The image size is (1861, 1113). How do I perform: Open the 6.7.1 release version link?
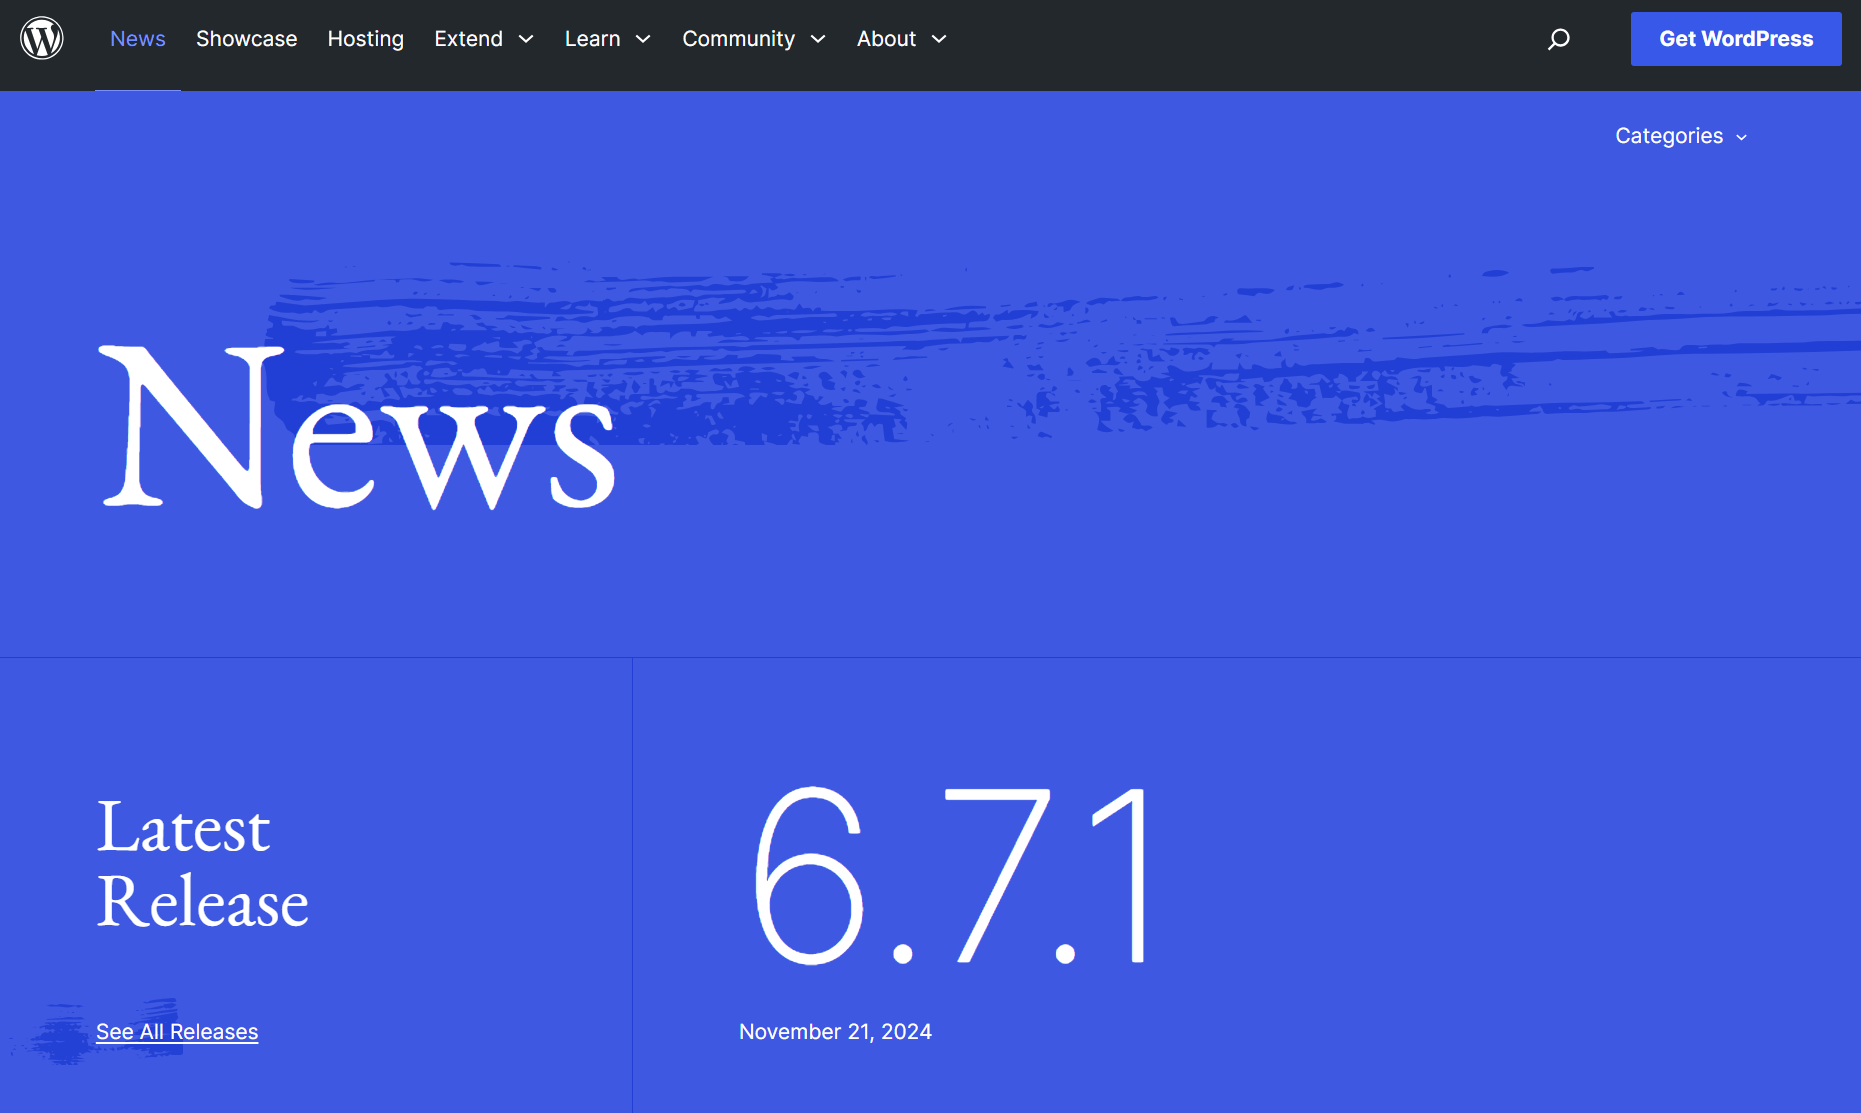(950, 877)
